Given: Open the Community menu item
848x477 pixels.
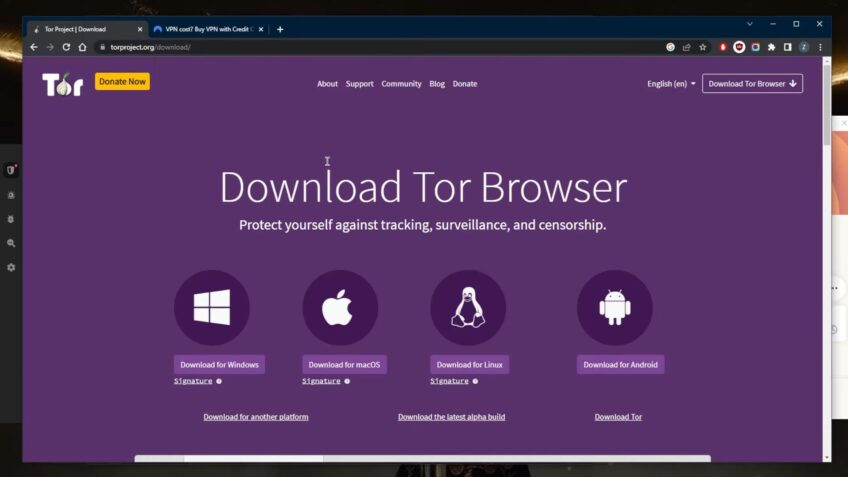Looking at the screenshot, I should (x=401, y=84).
